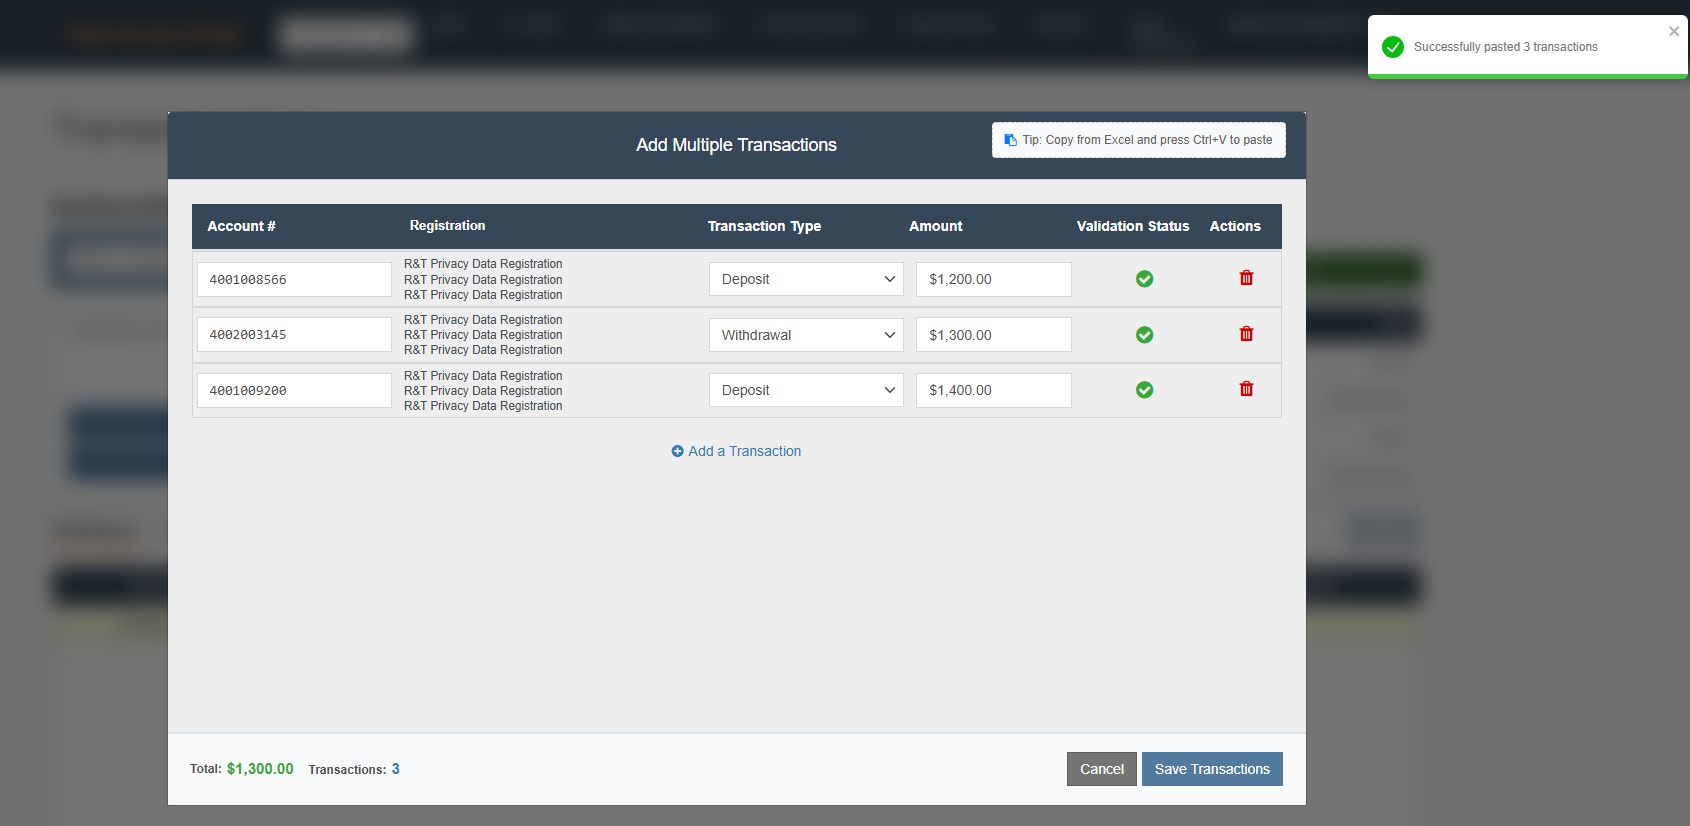
Task: Click the total value $1,300.00 in footer
Action: pos(260,769)
